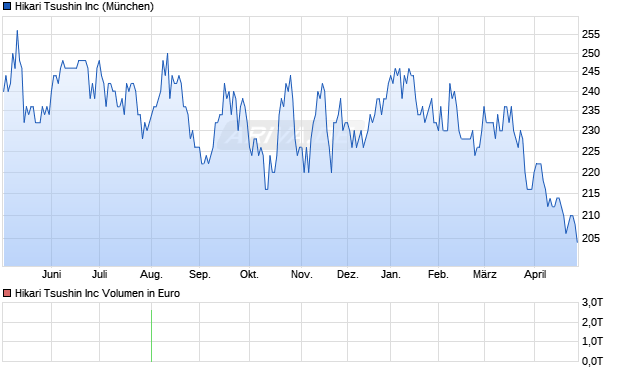Click the 245 price label on the y-axis
The width and height of the screenshot is (620, 371).
tap(591, 72)
